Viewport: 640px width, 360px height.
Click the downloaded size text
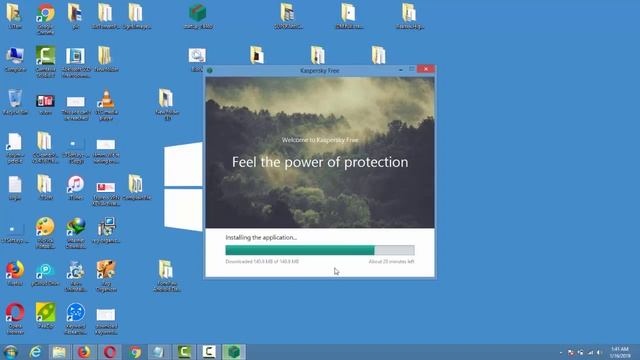tap(262, 261)
